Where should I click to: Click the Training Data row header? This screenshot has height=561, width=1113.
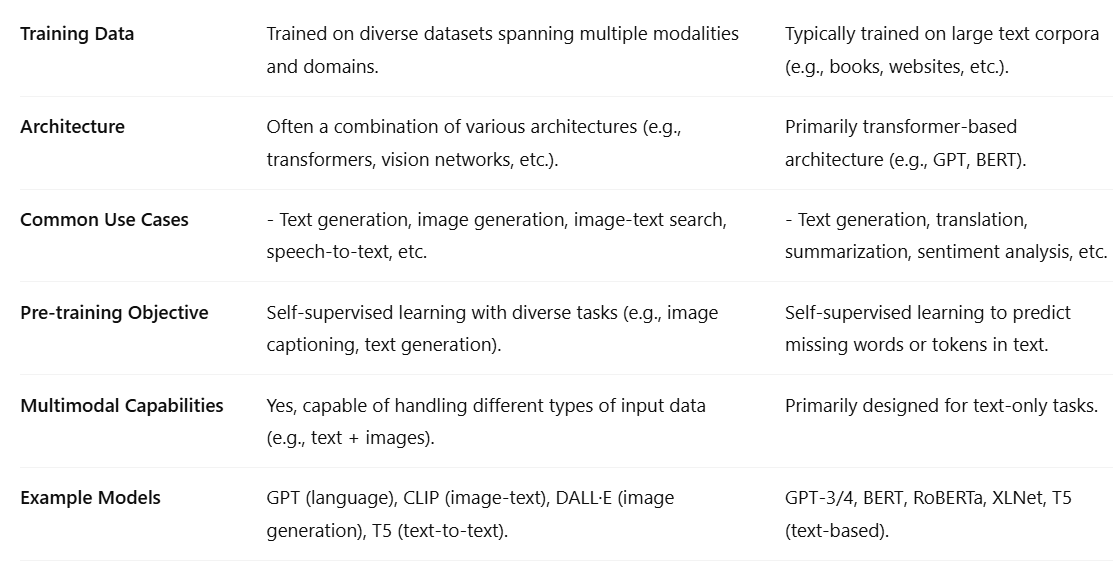pos(77,34)
